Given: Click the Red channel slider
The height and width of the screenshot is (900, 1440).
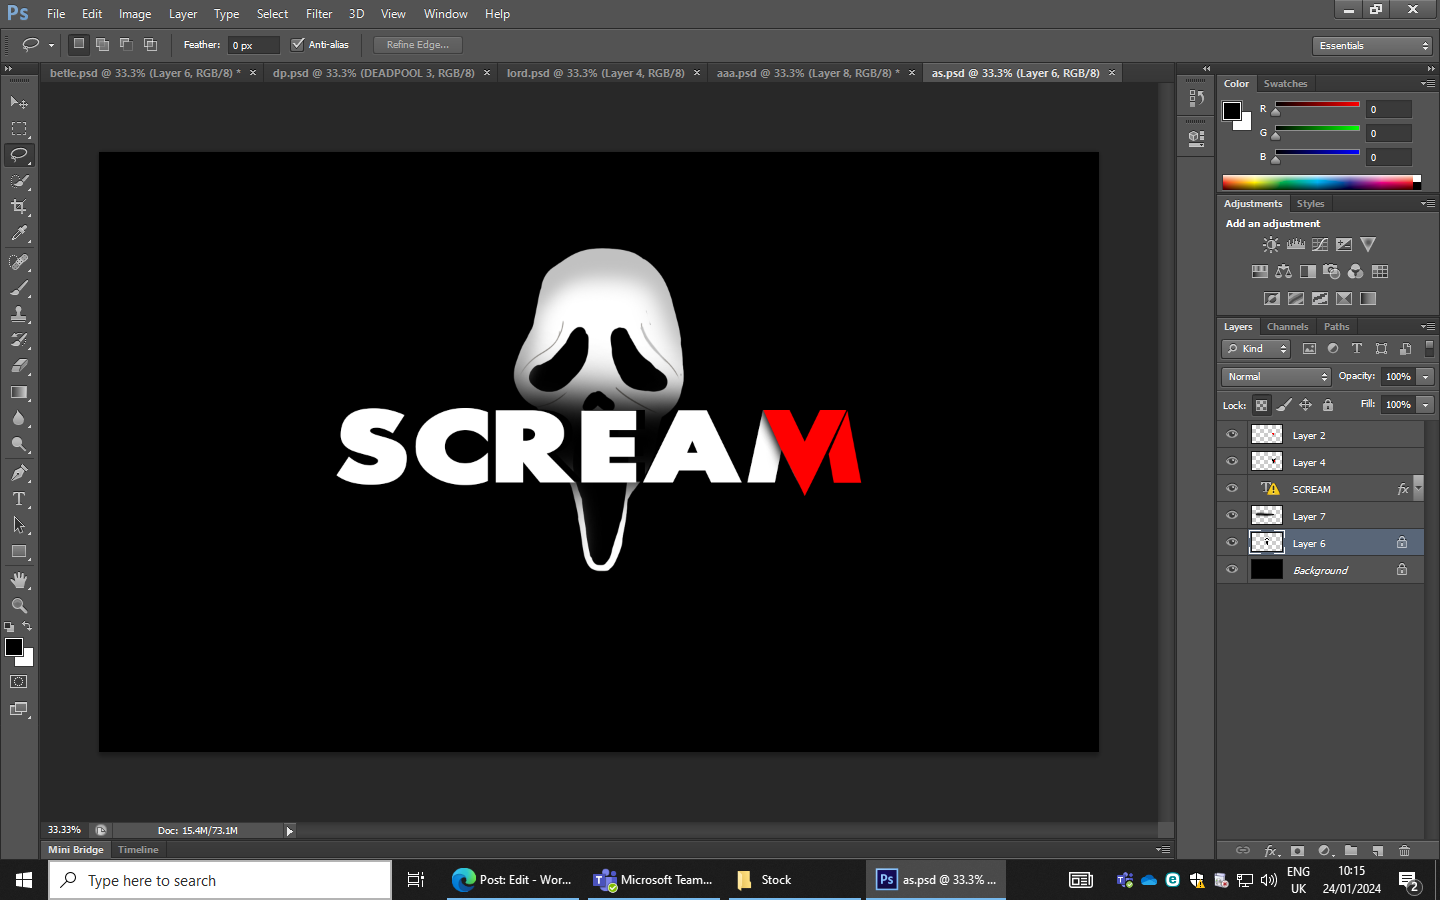Looking at the screenshot, I should click(x=1317, y=104).
